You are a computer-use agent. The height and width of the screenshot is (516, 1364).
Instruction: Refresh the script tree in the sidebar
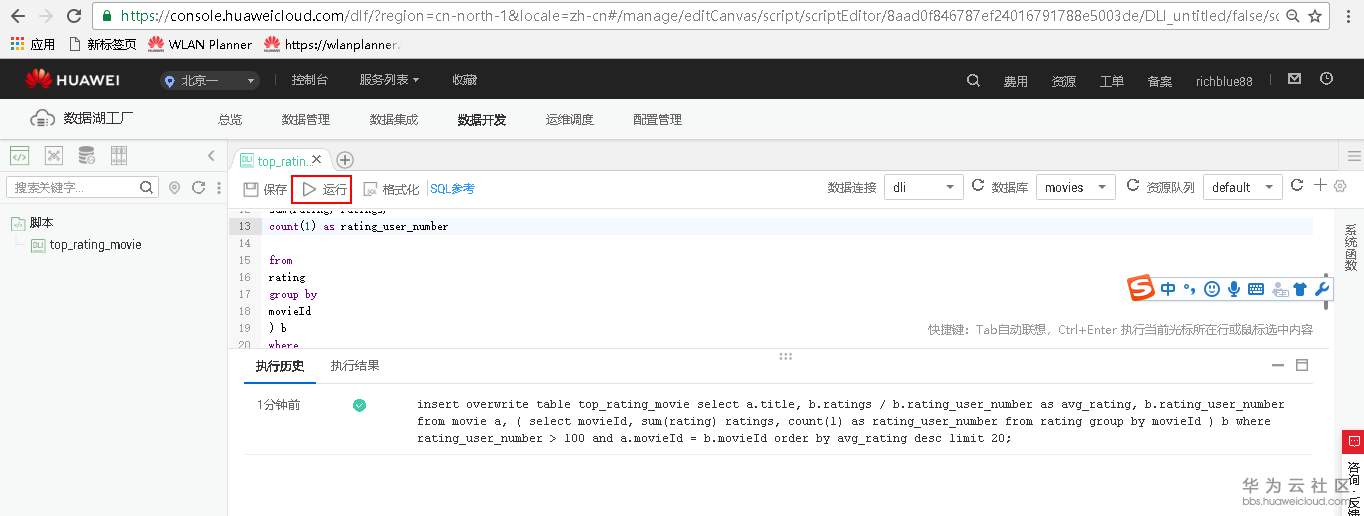pyautogui.click(x=198, y=187)
